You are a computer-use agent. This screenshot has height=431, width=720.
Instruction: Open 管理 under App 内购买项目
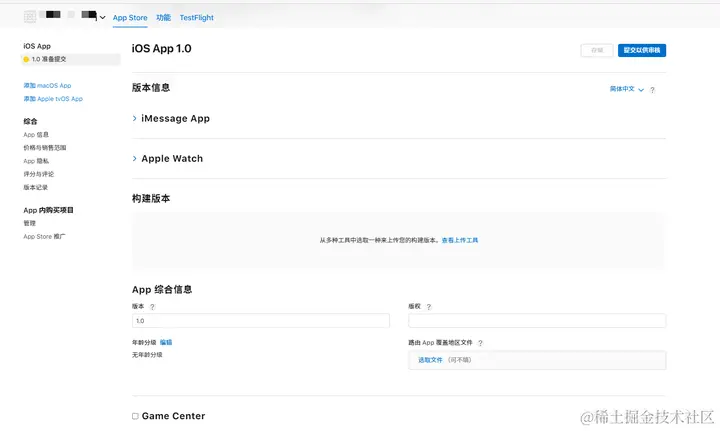tap(29, 223)
